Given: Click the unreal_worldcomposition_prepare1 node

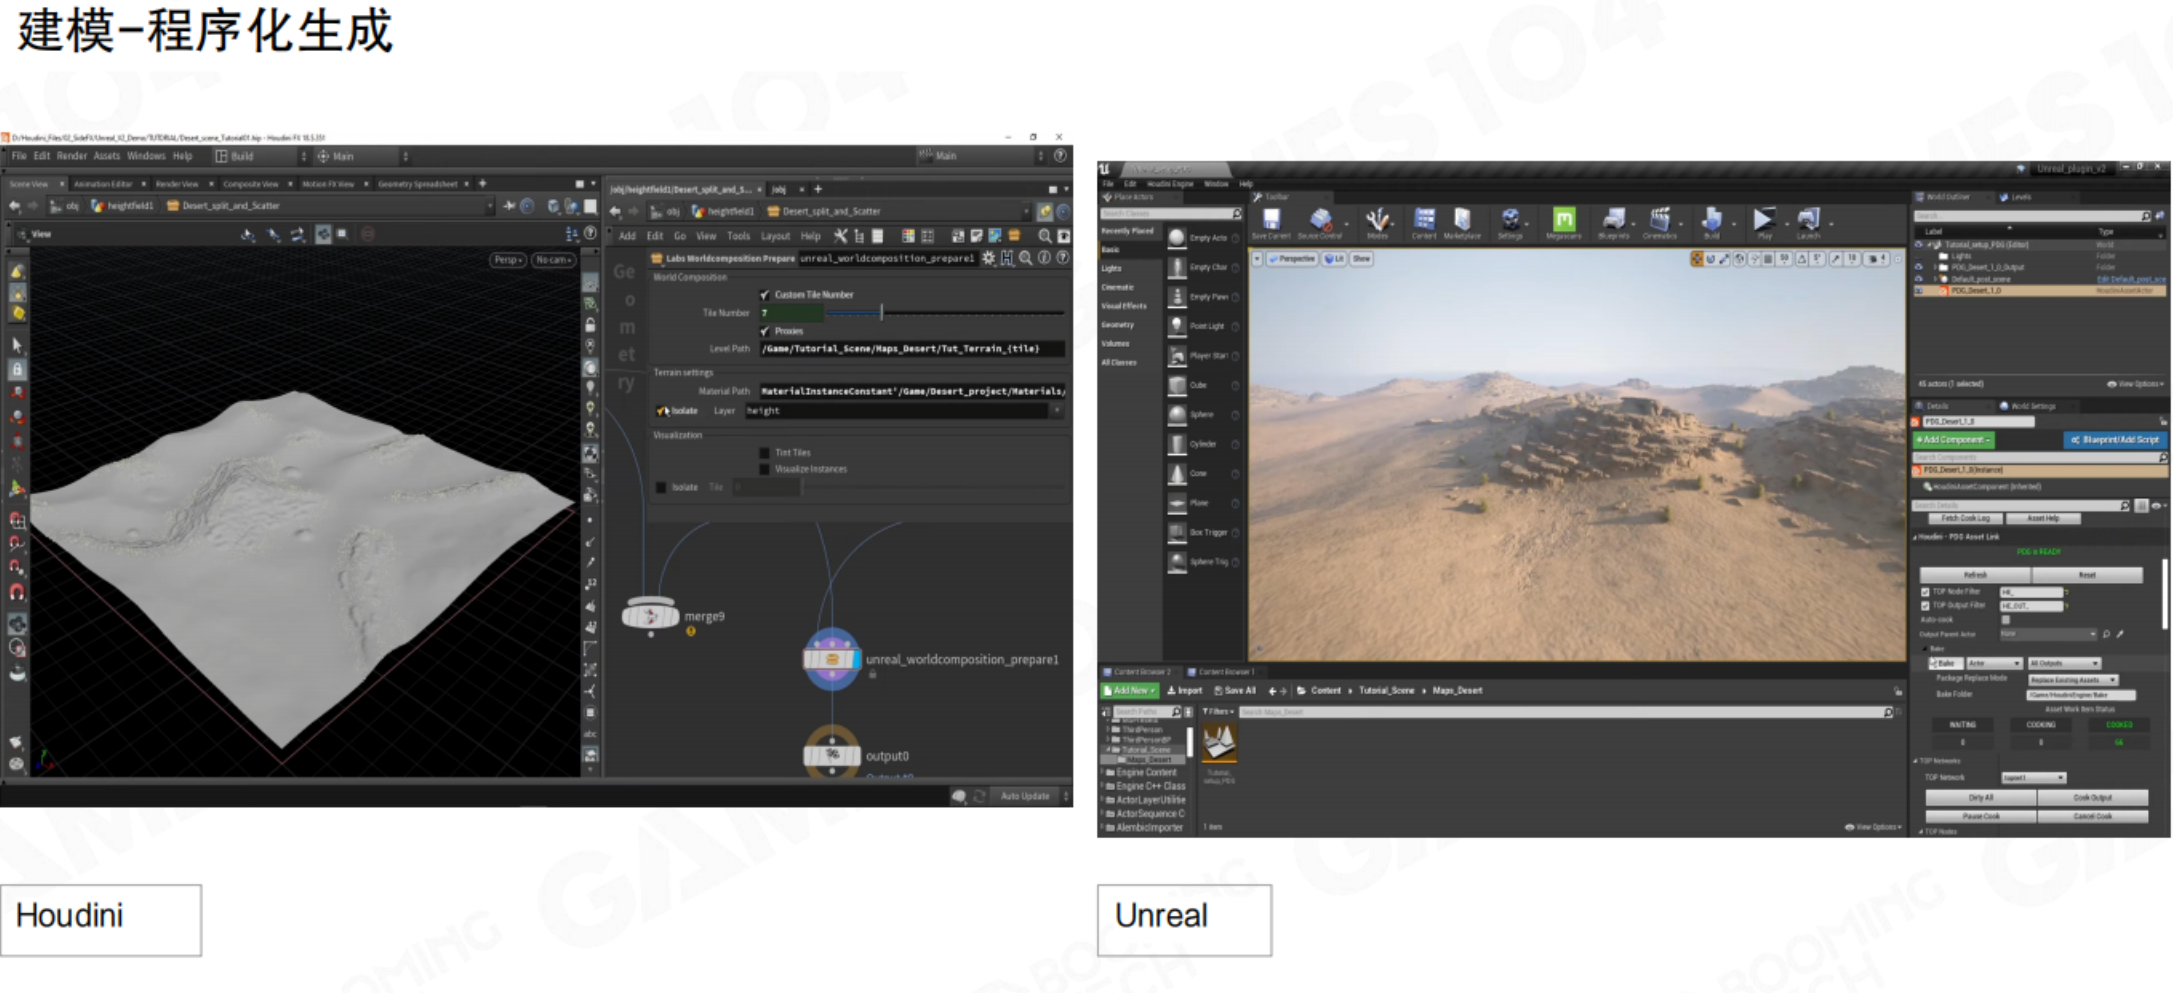Looking at the screenshot, I should point(831,659).
